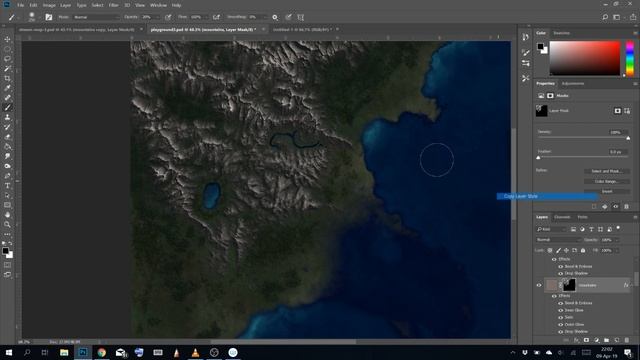Open the Smoothing value dropdown
Image resolution: width=640 pixels, height=360 pixels.
click(265, 17)
